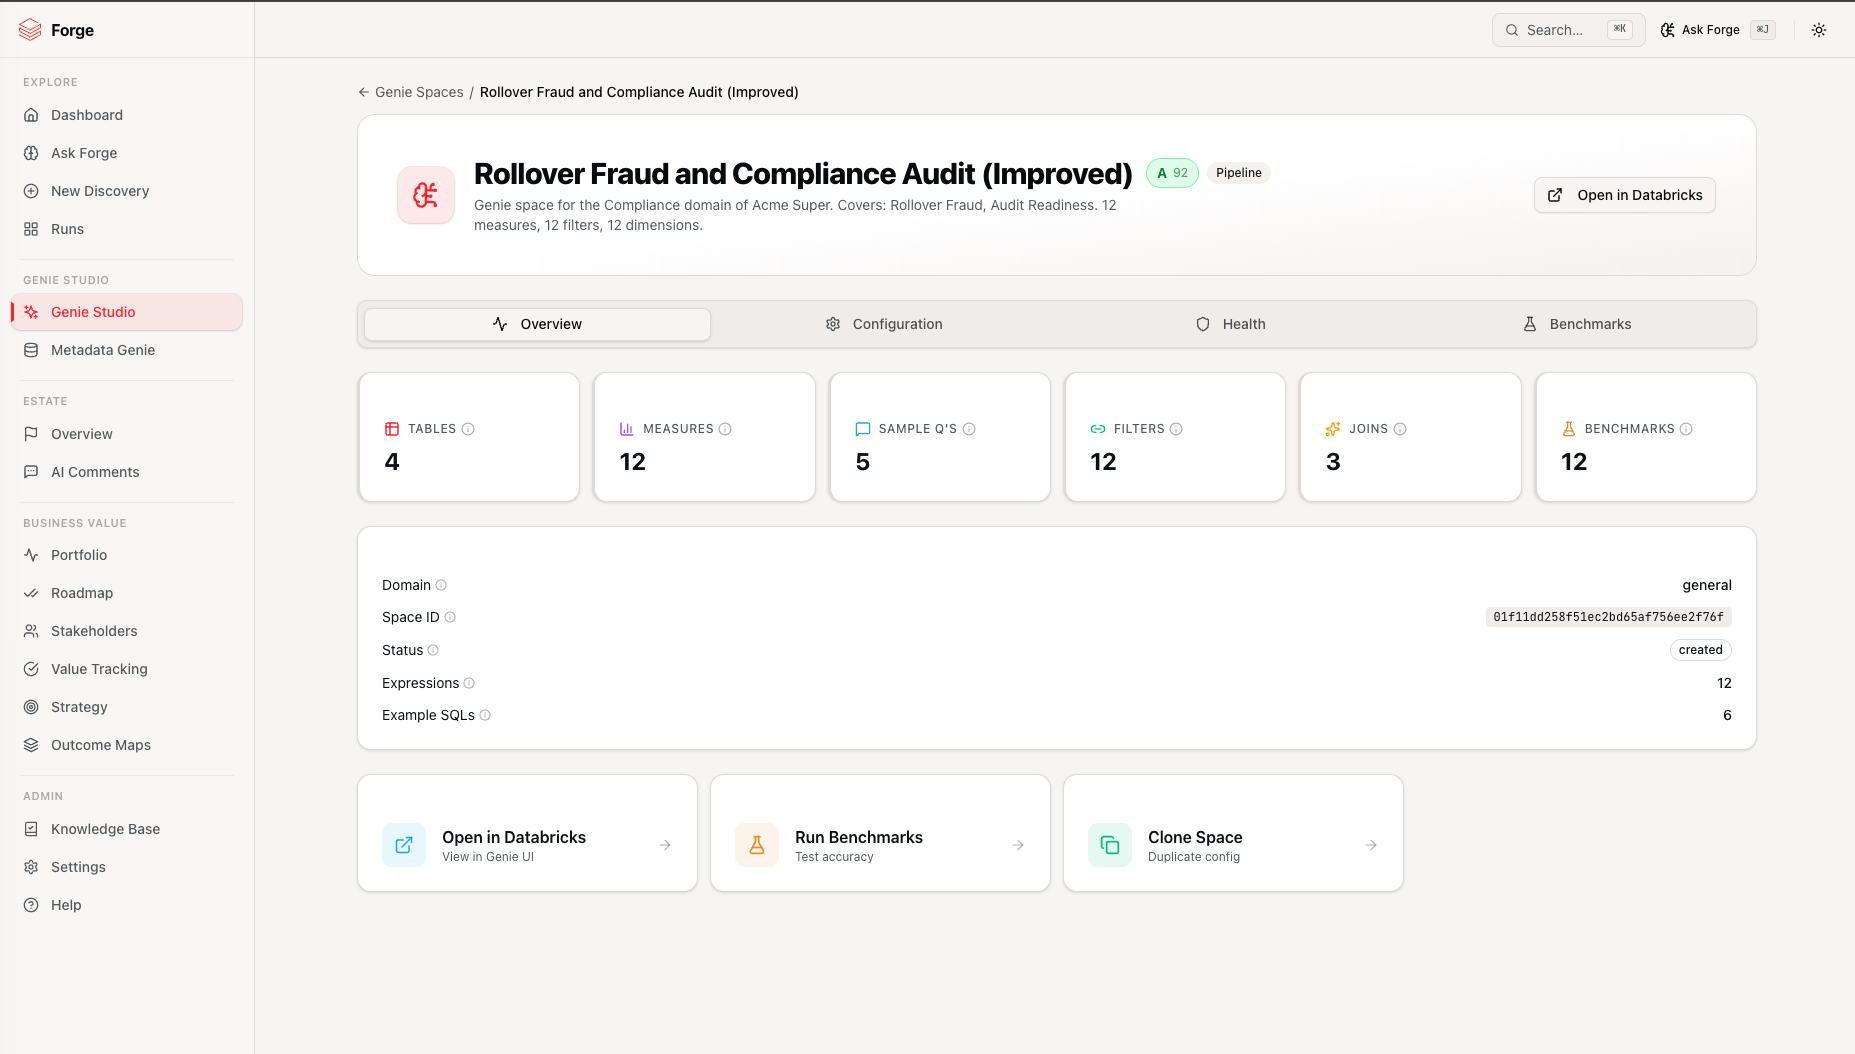Open AI Comments

127,472
